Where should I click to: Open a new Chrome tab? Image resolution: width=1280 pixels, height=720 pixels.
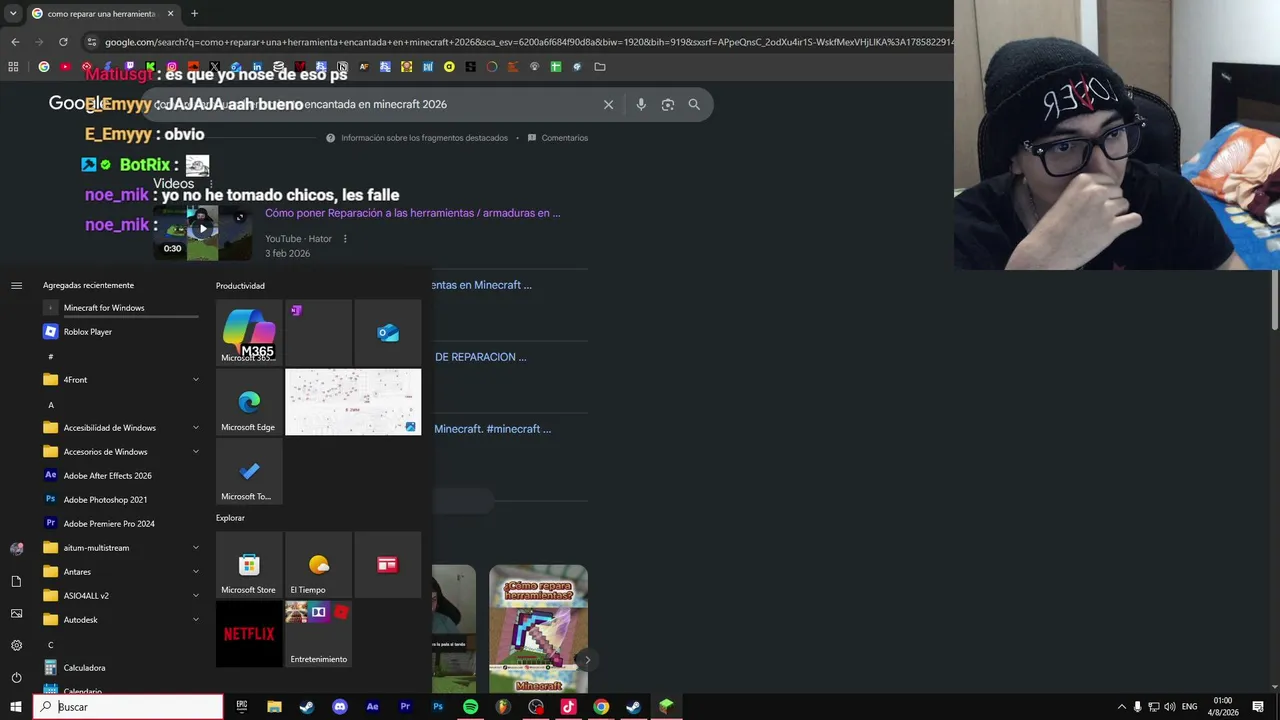(194, 14)
